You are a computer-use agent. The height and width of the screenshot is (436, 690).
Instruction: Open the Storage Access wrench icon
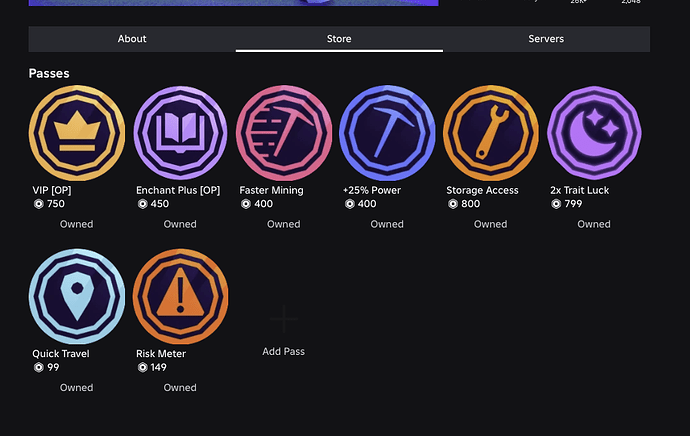point(491,132)
